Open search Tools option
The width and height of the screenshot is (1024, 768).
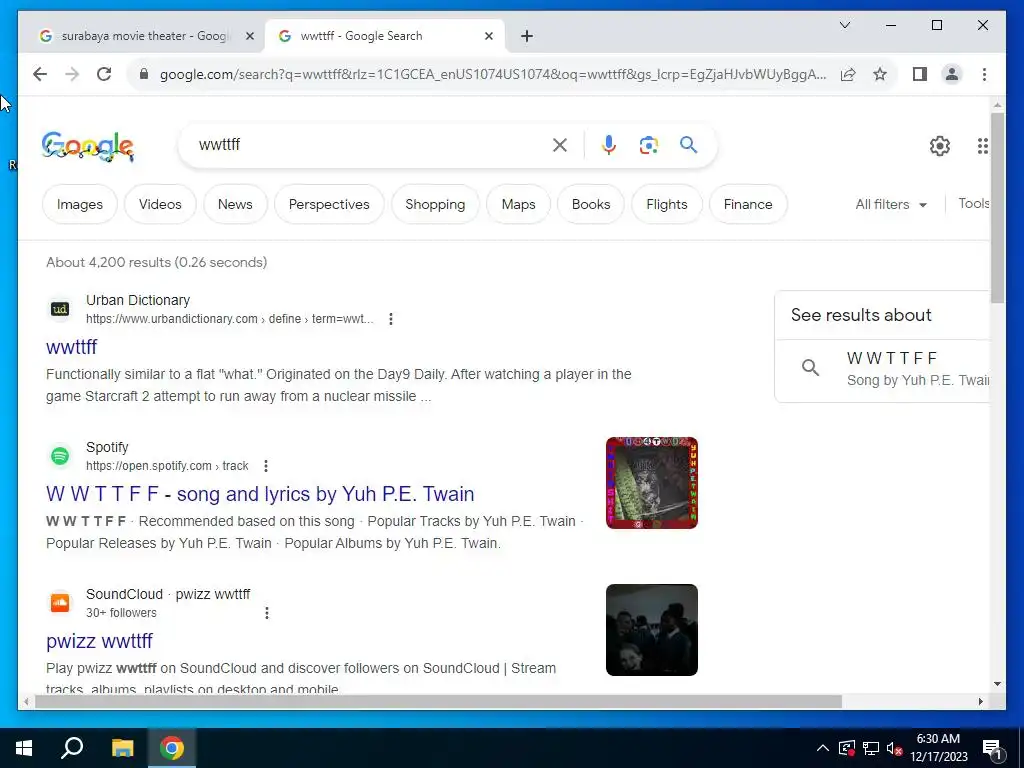(973, 204)
